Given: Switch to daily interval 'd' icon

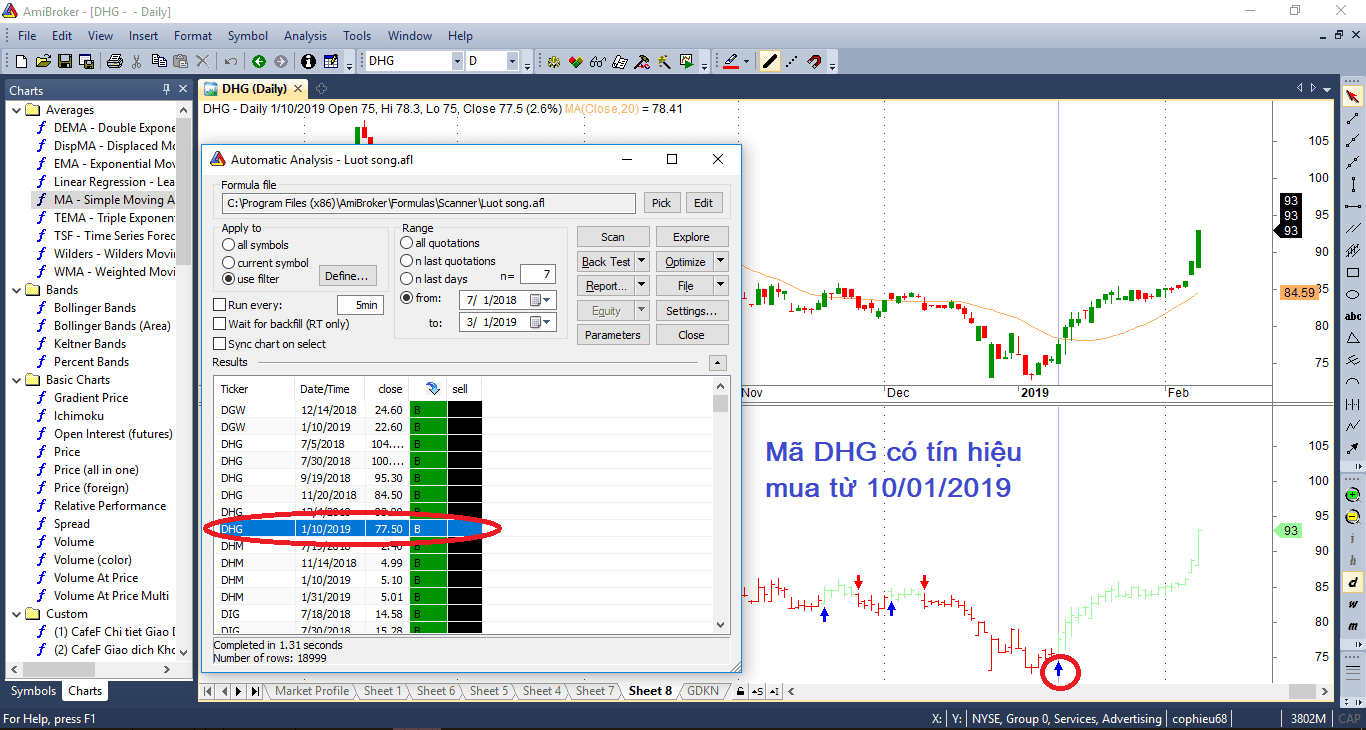Looking at the screenshot, I should point(1353,582).
